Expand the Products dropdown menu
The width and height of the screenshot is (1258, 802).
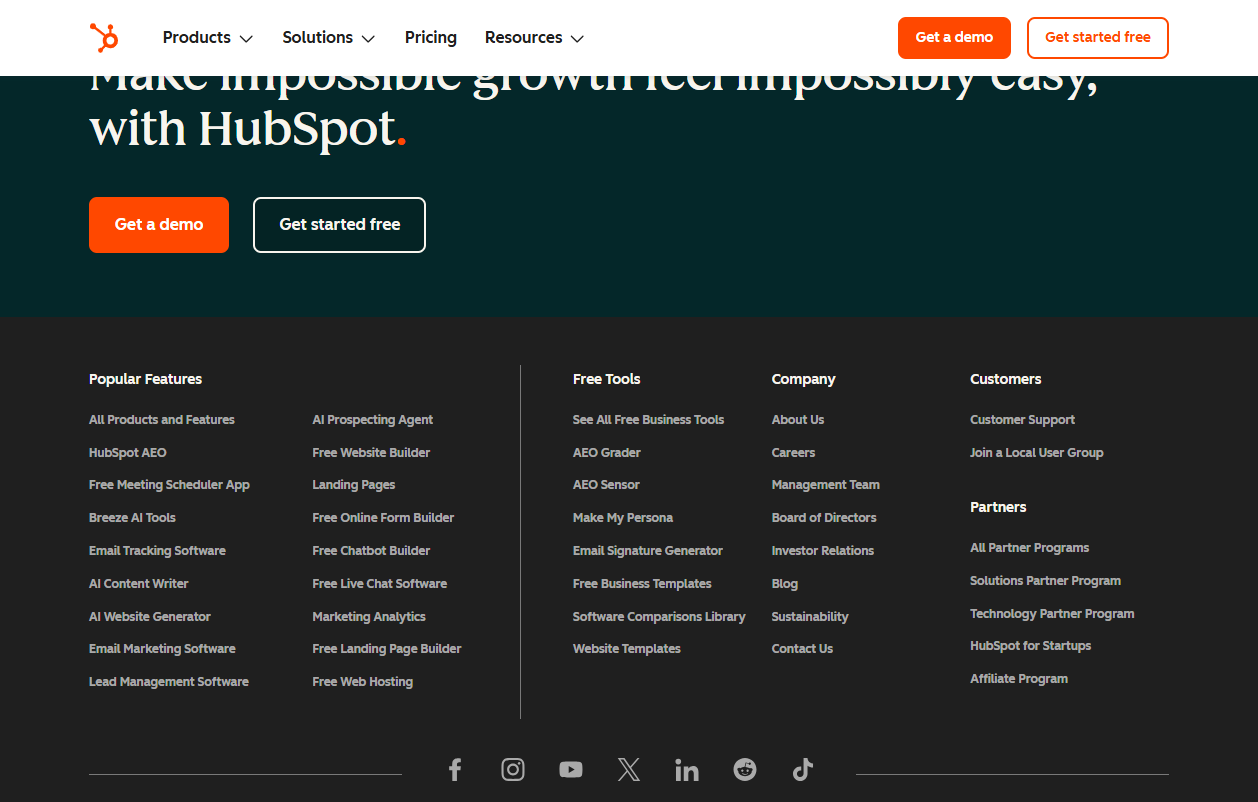(208, 38)
